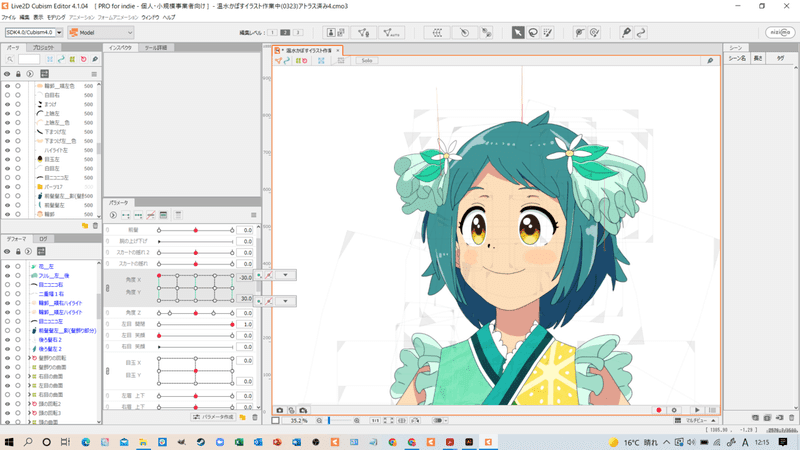The image size is (800, 450).
Task: Expand 顔の回転3 deformer tree node
Action: click(30, 413)
